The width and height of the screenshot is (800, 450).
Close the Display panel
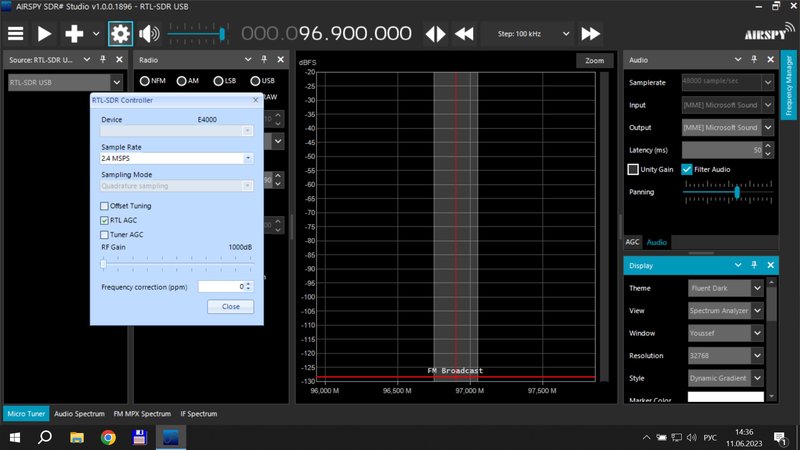pos(770,265)
